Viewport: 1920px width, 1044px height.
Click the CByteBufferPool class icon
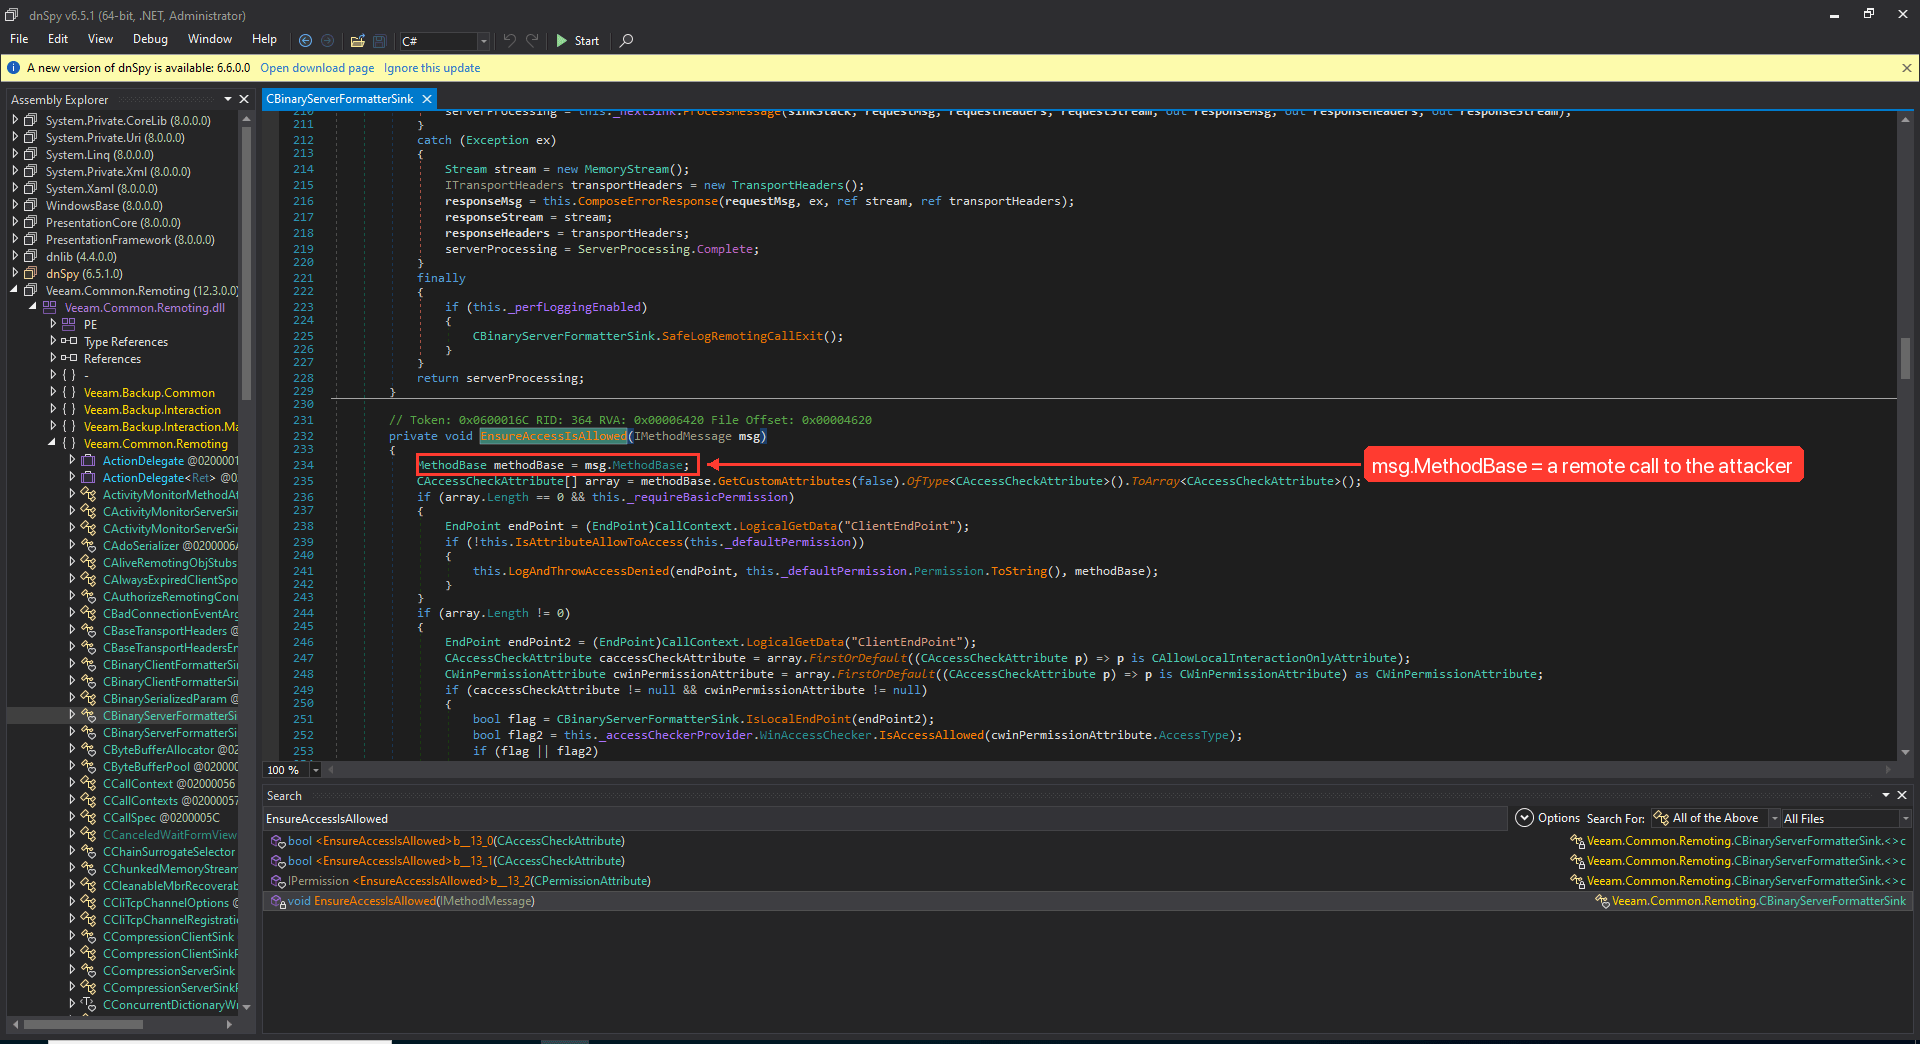click(88, 767)
